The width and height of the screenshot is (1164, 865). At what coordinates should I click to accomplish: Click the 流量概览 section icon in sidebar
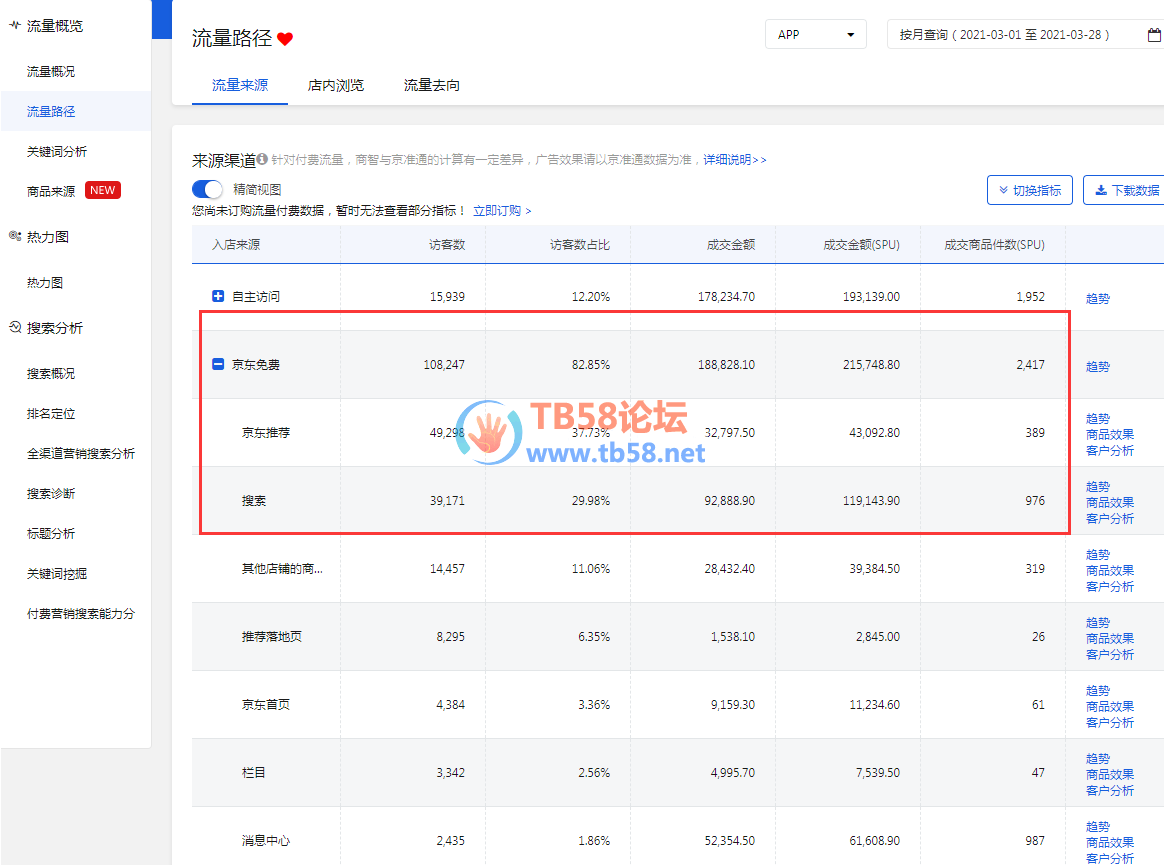coord(14,26)
